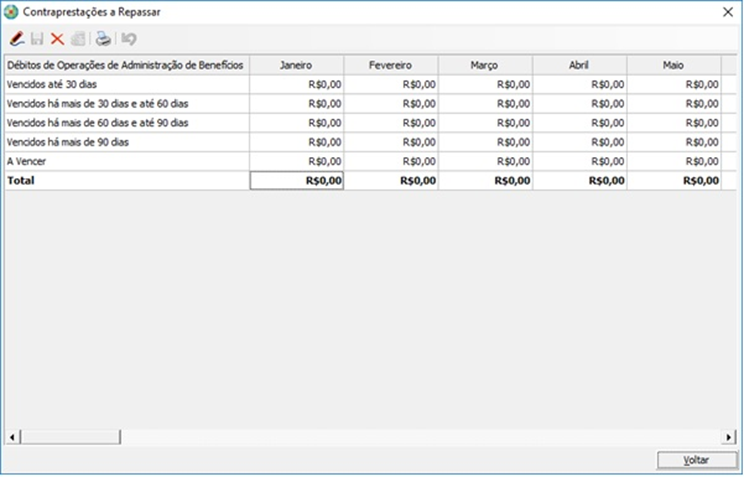
Task: Click the grayed copy documents icon
Action: (x=78, y=39)
